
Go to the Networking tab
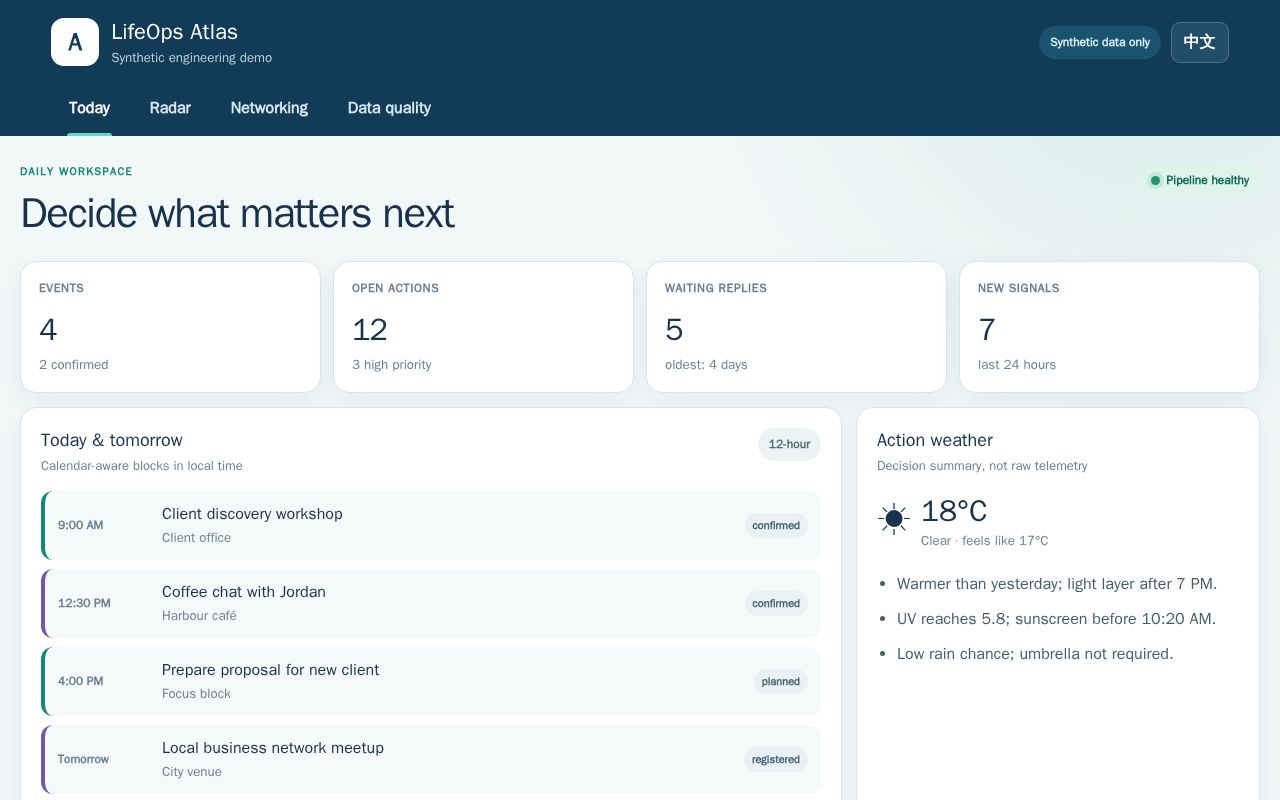[x=269, y=108]
